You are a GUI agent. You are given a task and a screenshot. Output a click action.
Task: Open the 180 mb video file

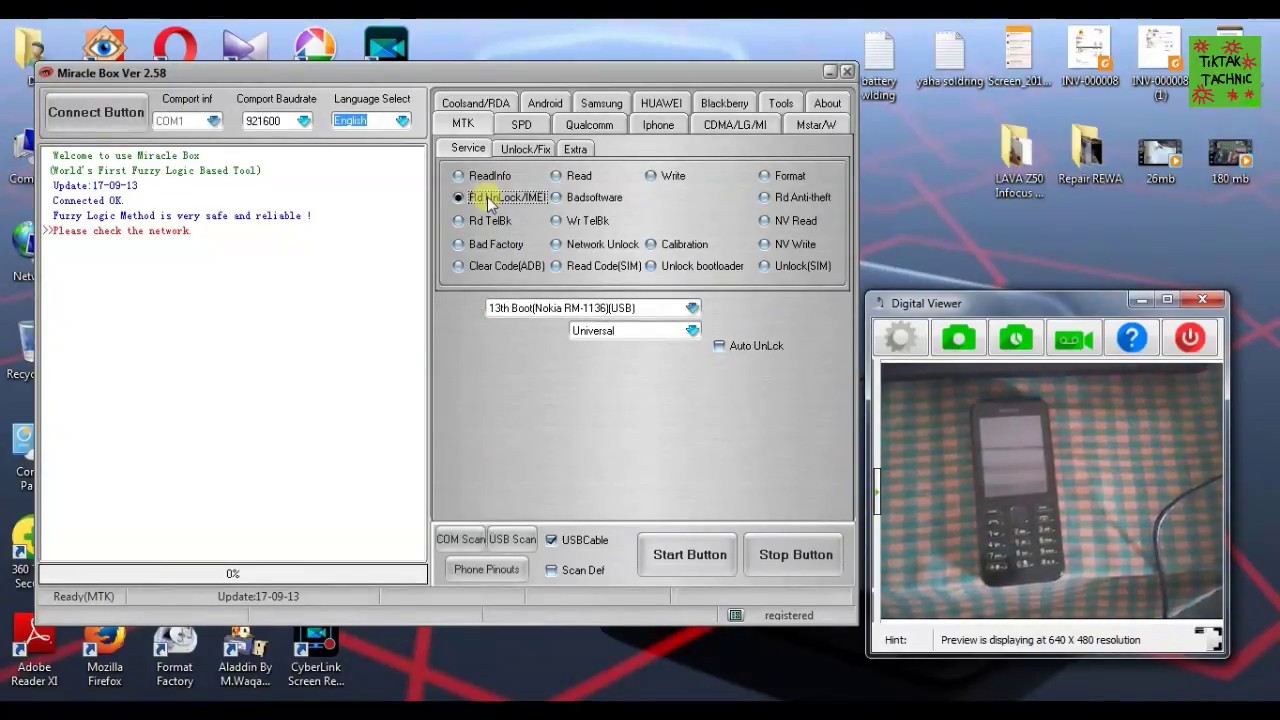click(1230, 160)
